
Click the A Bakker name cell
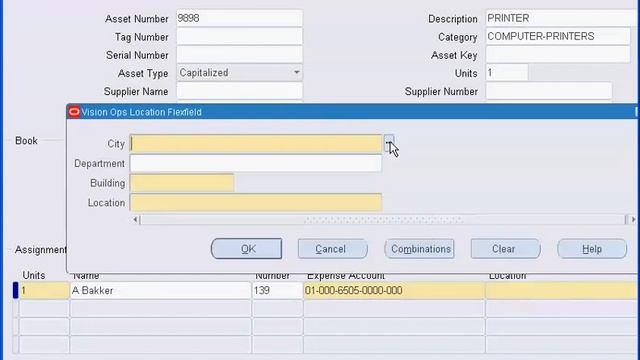160,291
